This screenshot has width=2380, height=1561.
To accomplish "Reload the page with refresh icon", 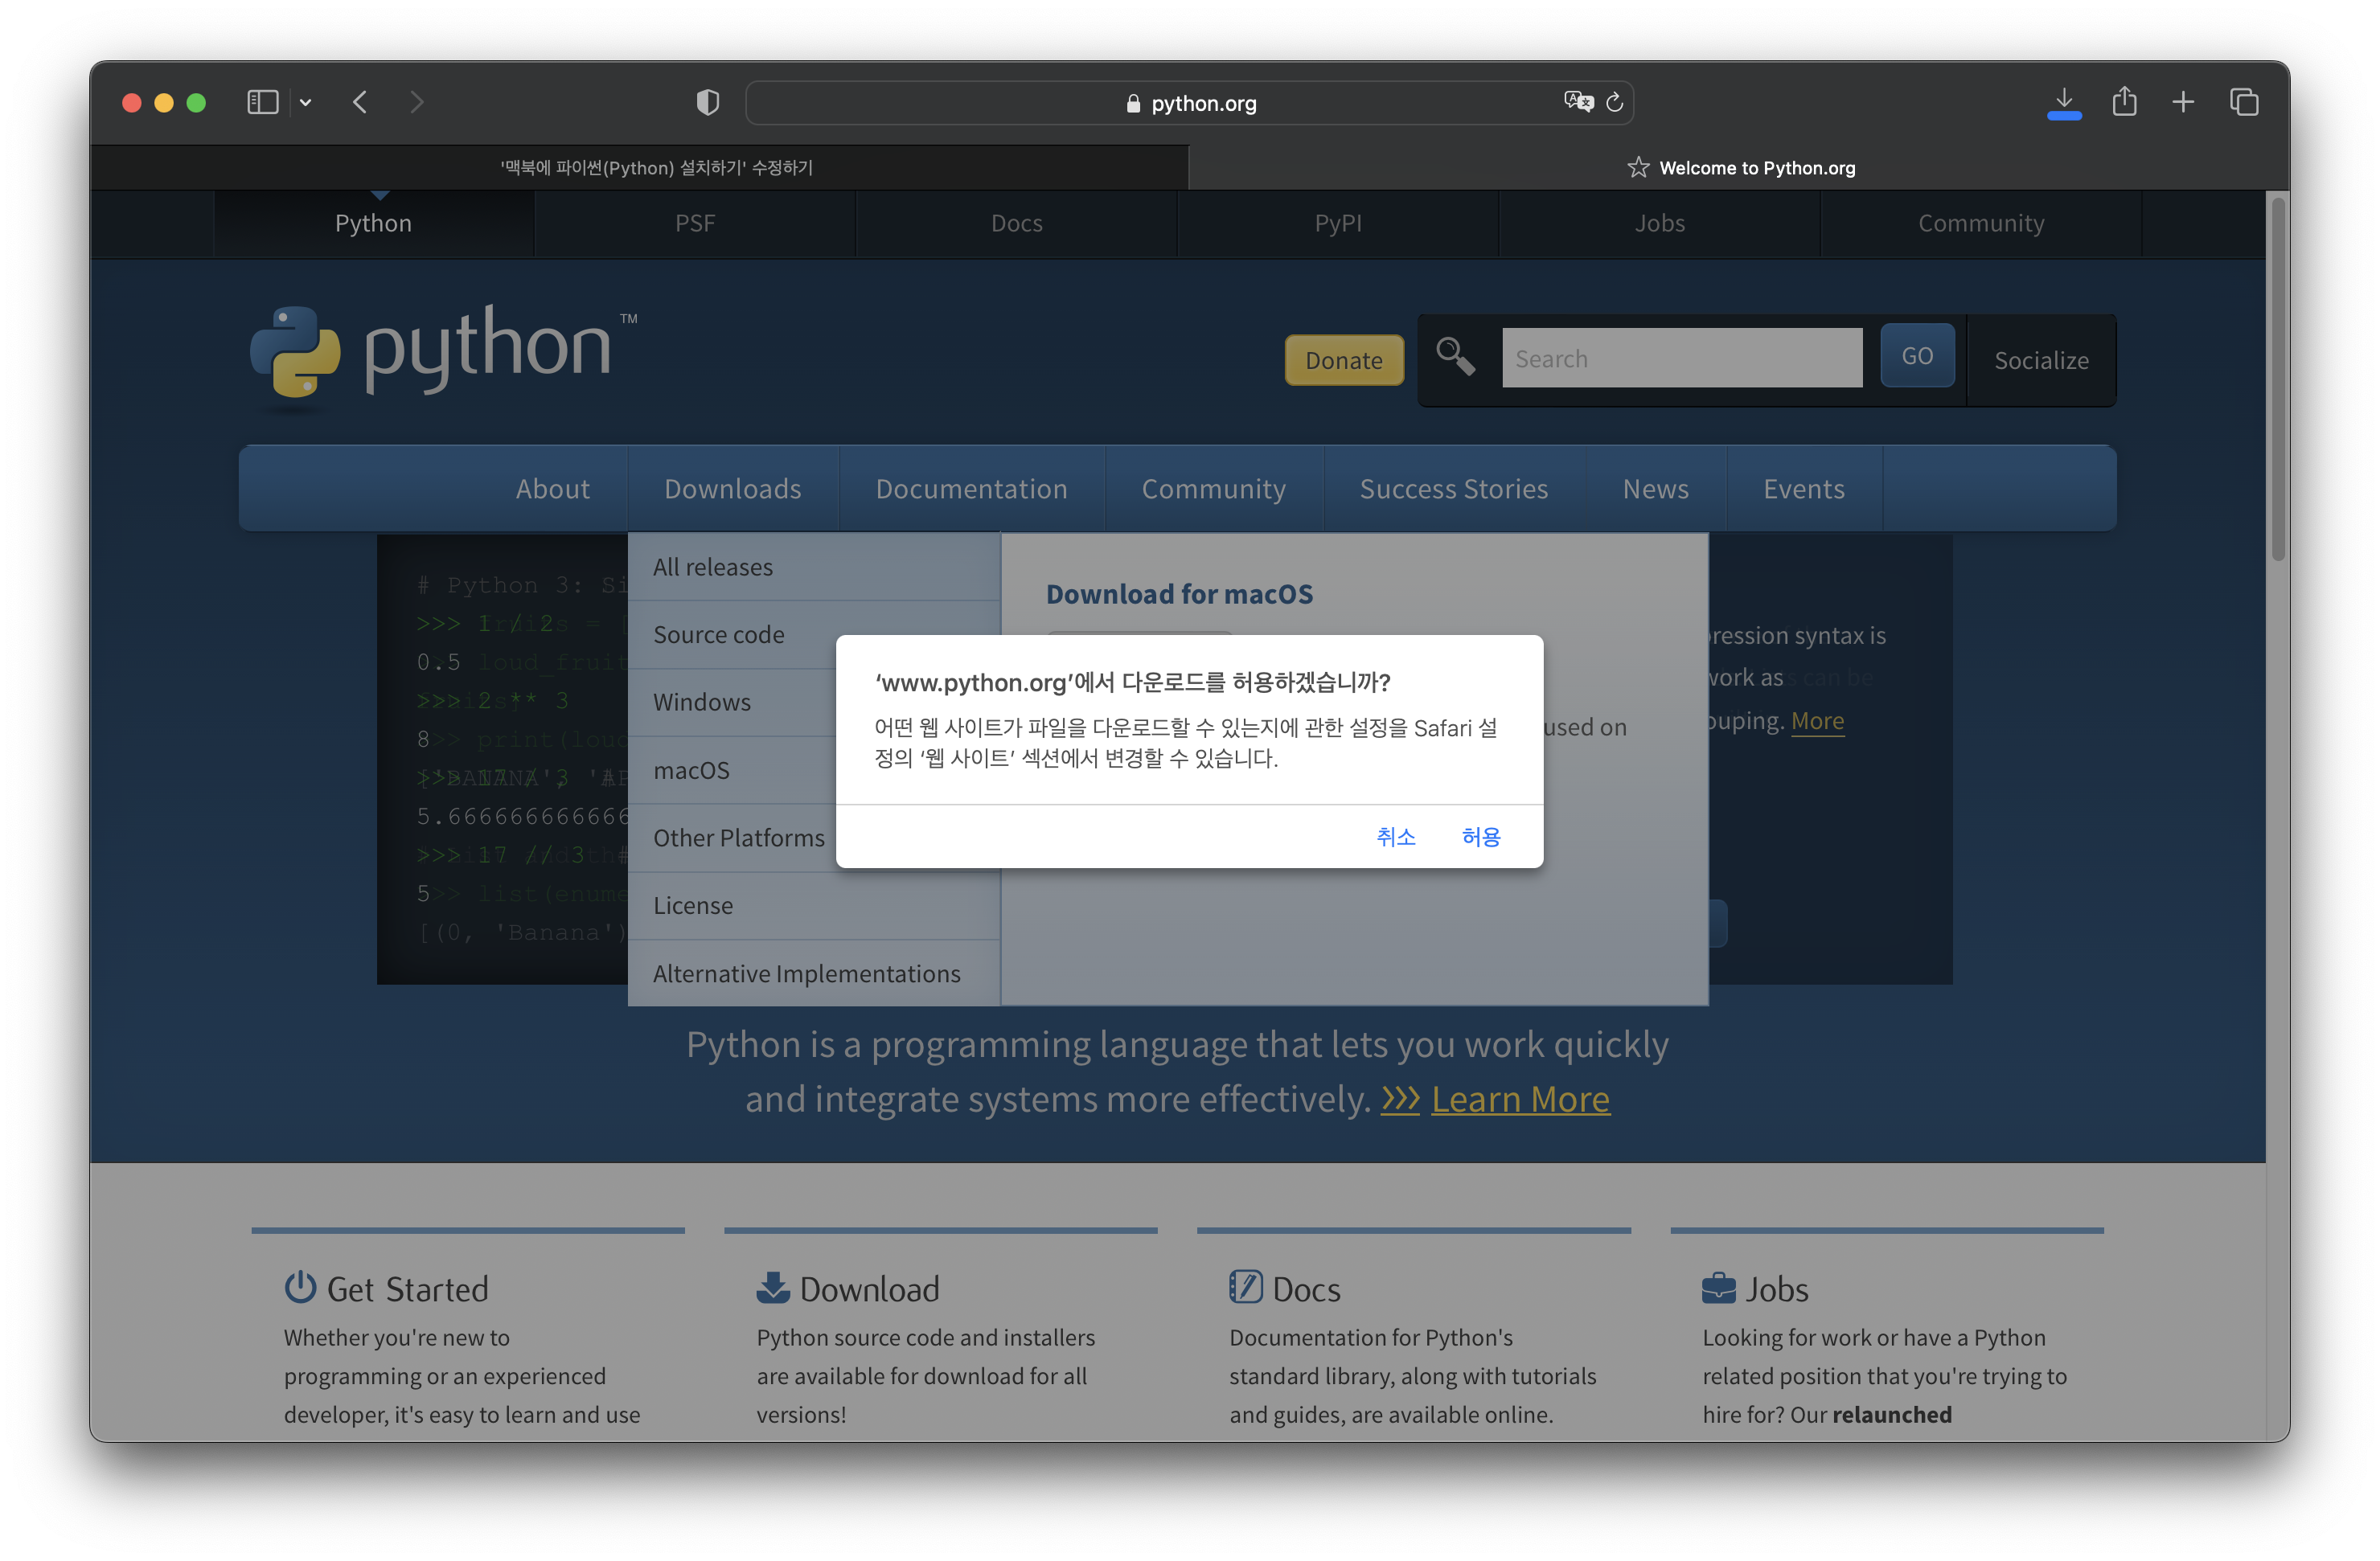I will [x=1614, y=102].
